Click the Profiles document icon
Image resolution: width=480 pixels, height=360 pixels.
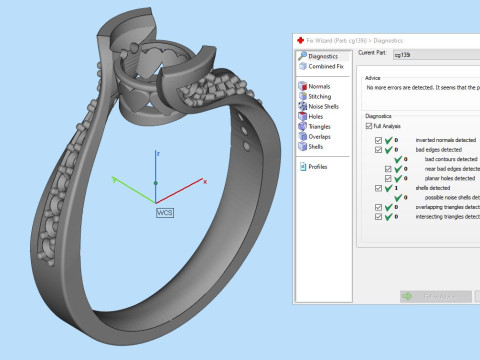click(x=303, y=166)
